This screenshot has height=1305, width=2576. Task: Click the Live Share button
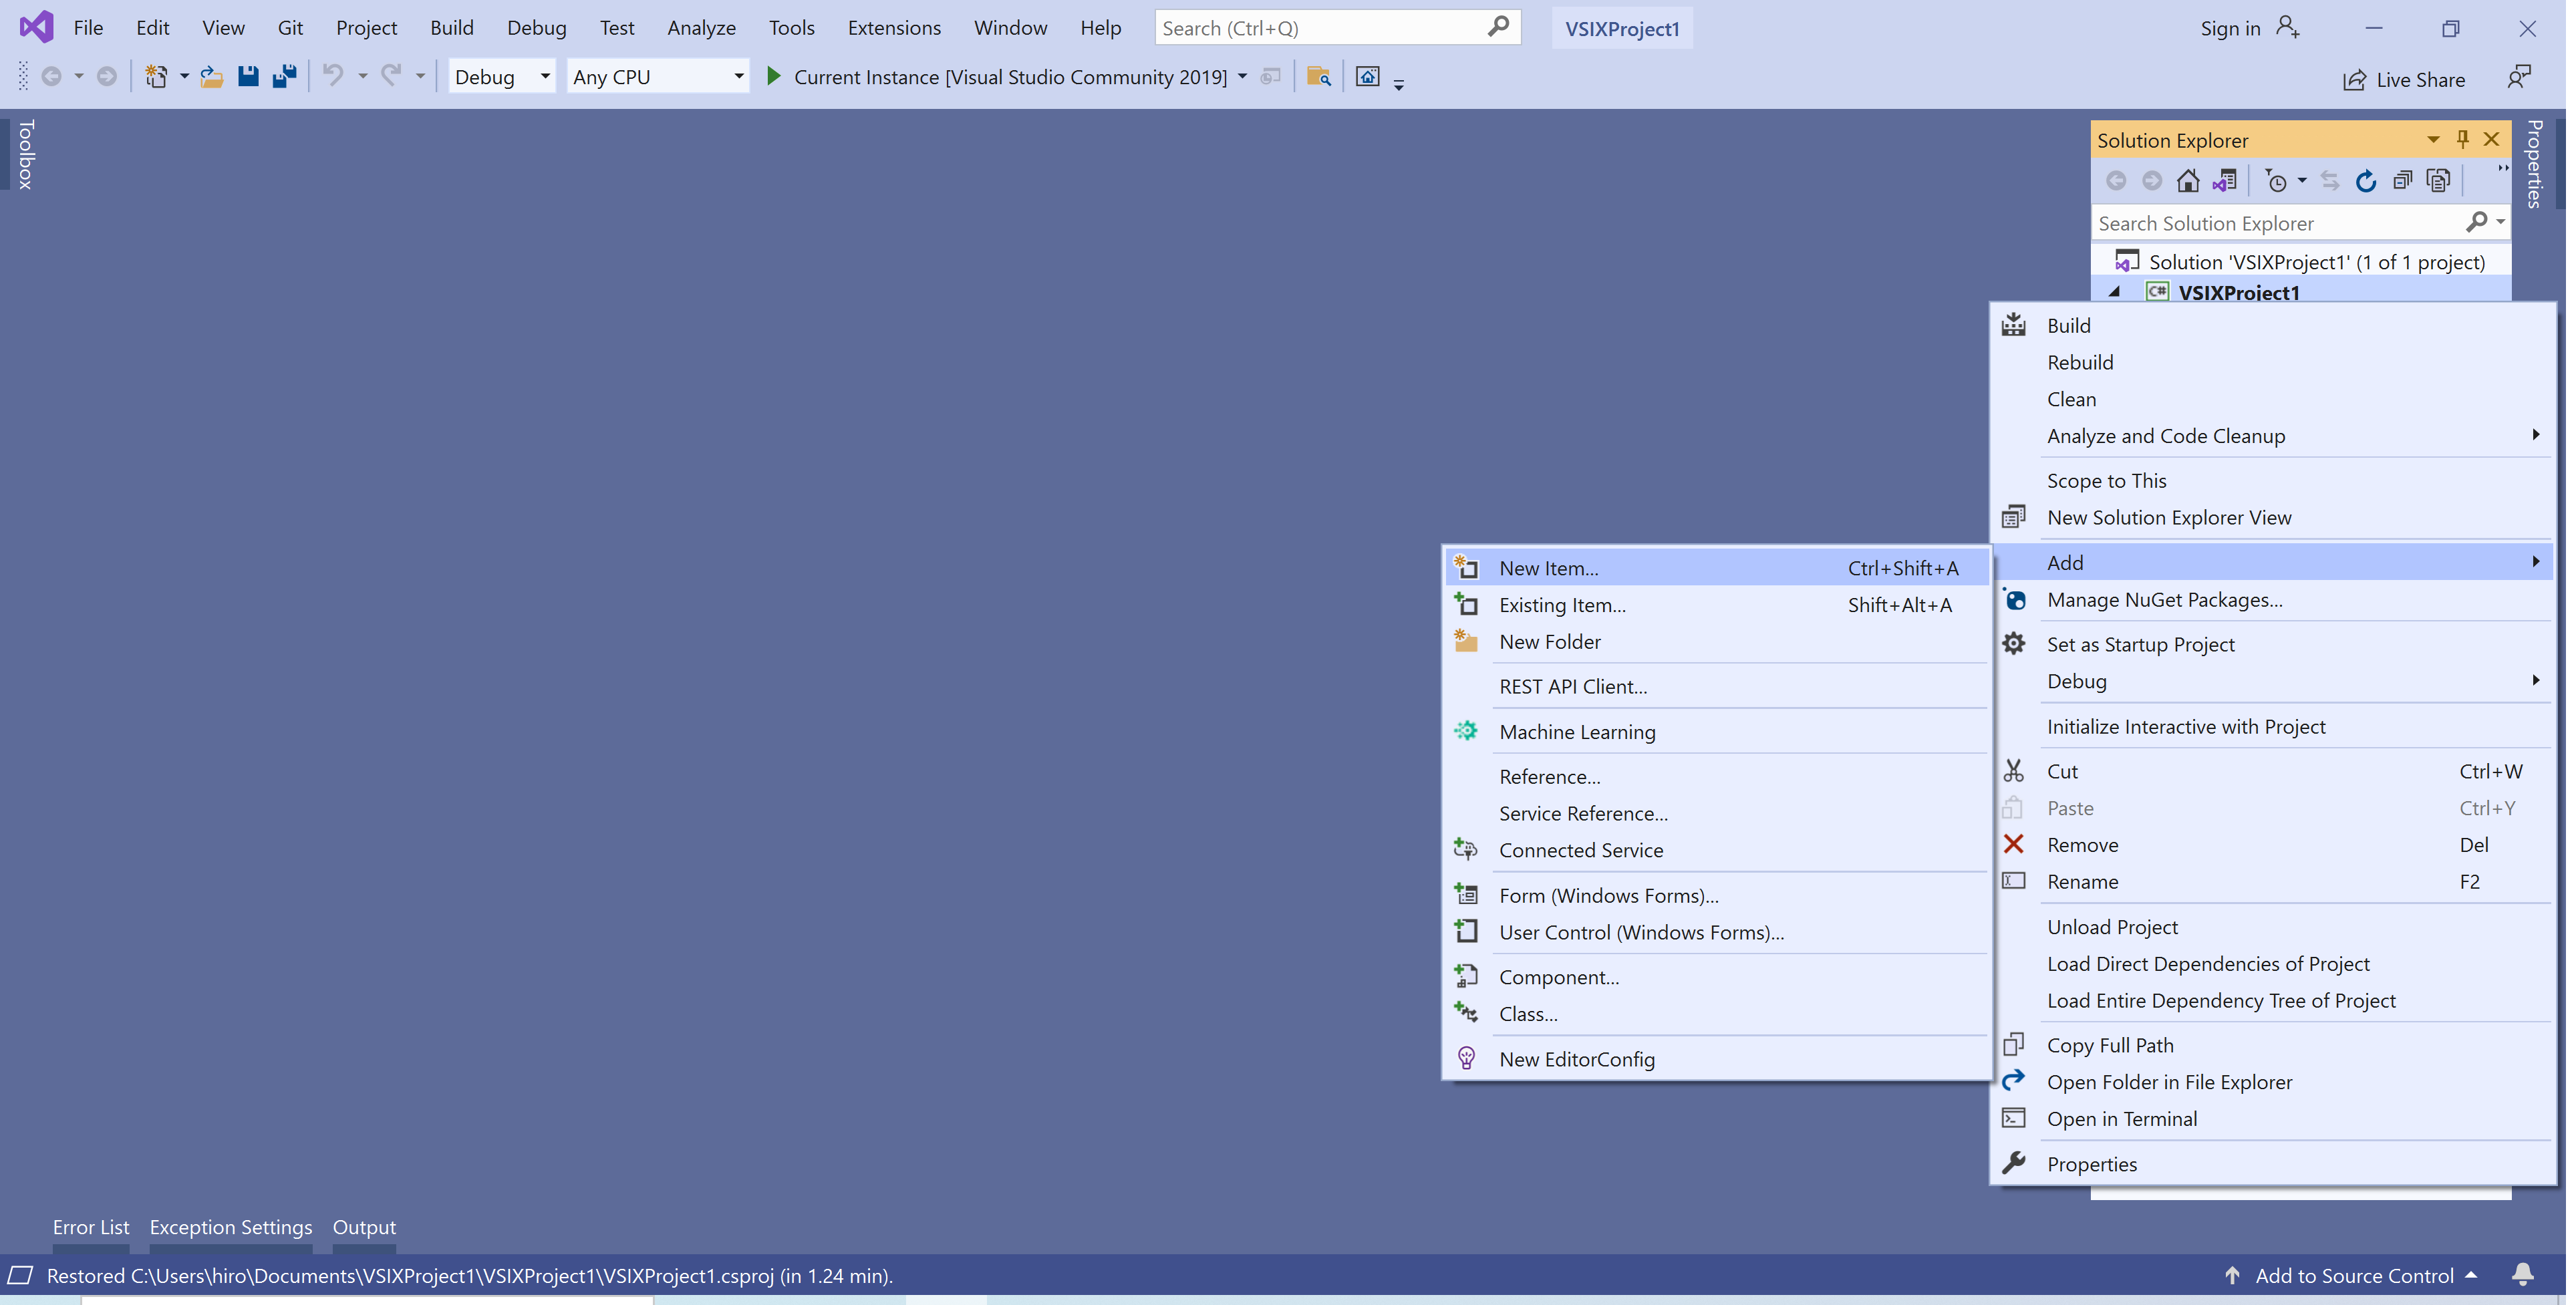[x=2403, y=80]
